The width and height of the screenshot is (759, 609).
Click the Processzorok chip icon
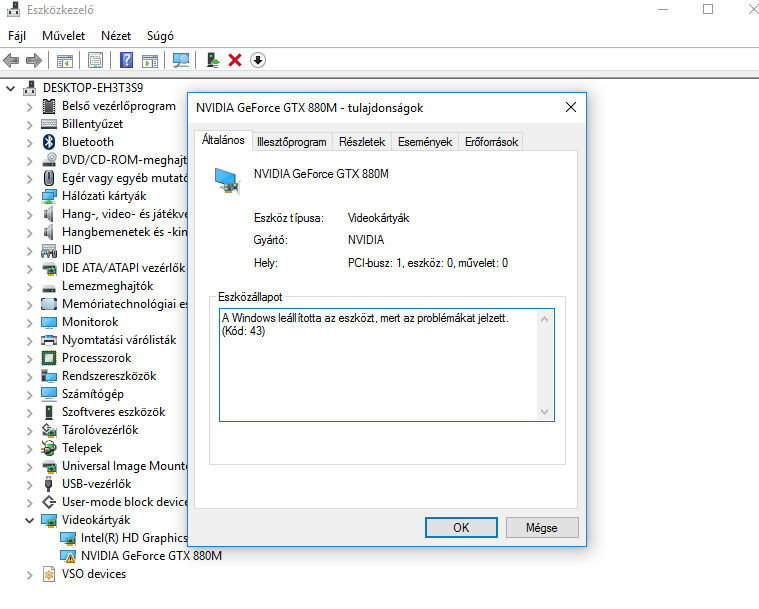pos(49,358)
